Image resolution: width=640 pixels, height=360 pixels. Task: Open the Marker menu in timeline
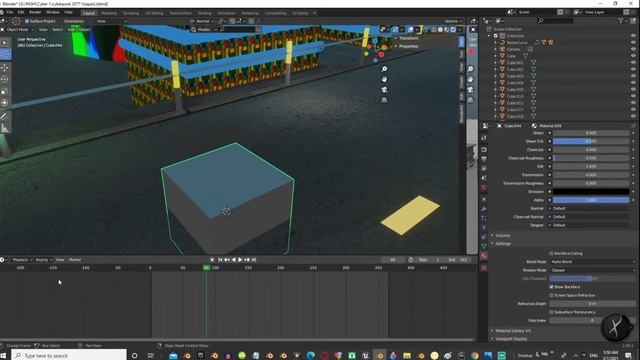click(75, 260)
